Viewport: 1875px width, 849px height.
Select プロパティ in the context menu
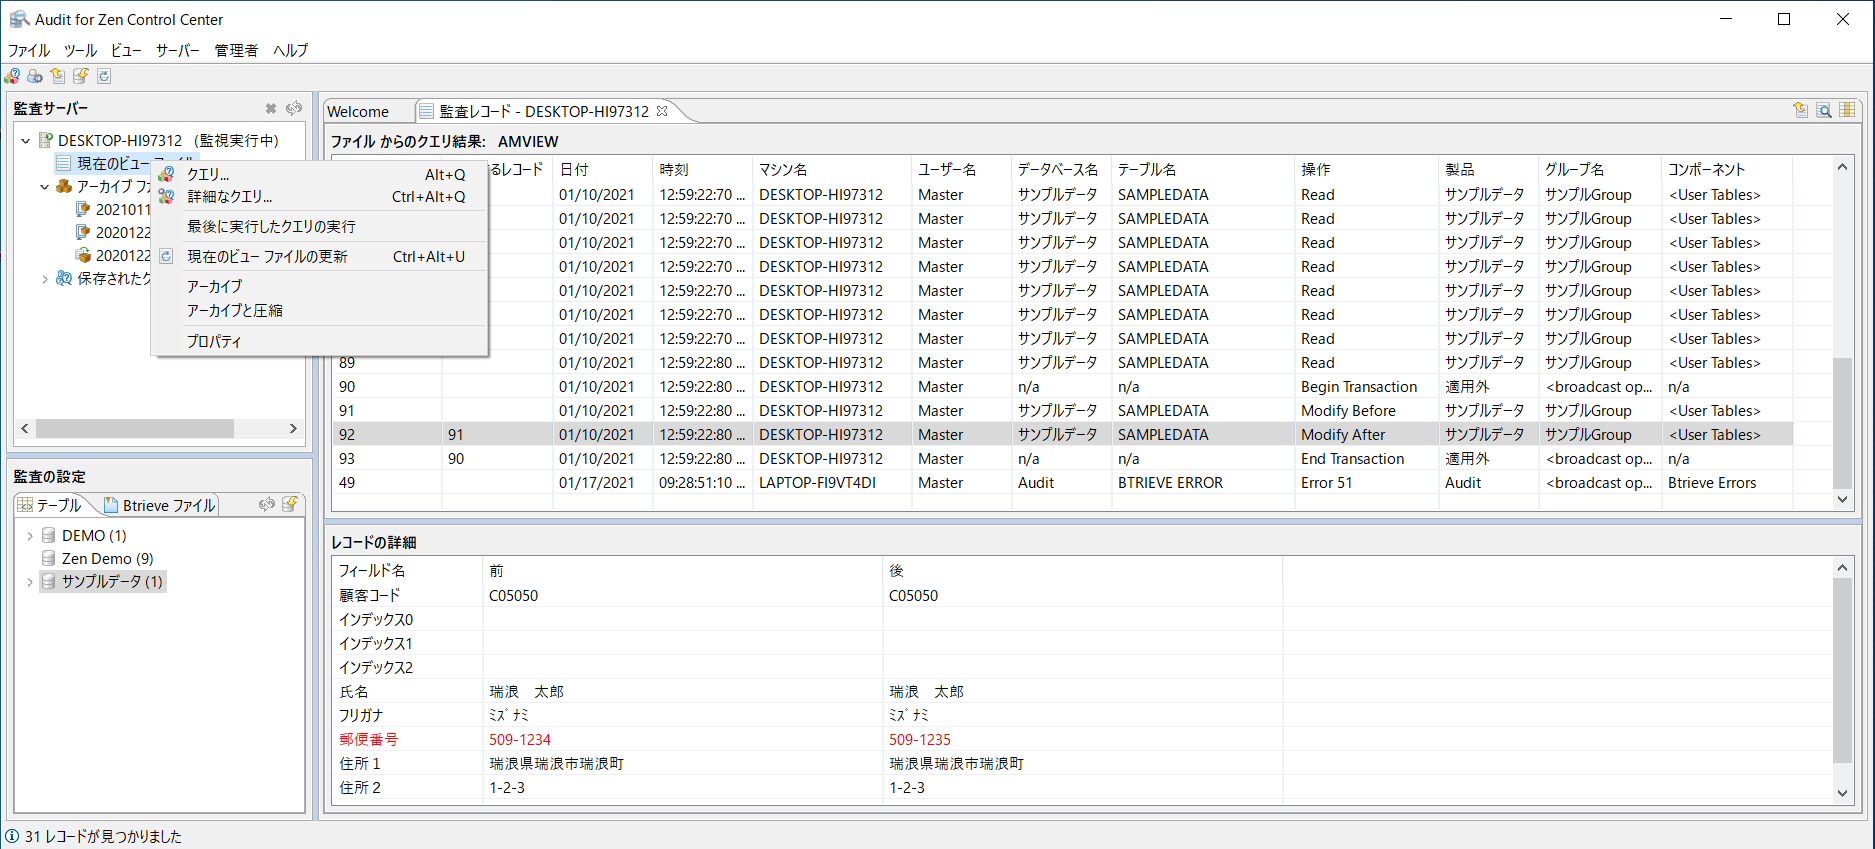[x=214, y=341]
